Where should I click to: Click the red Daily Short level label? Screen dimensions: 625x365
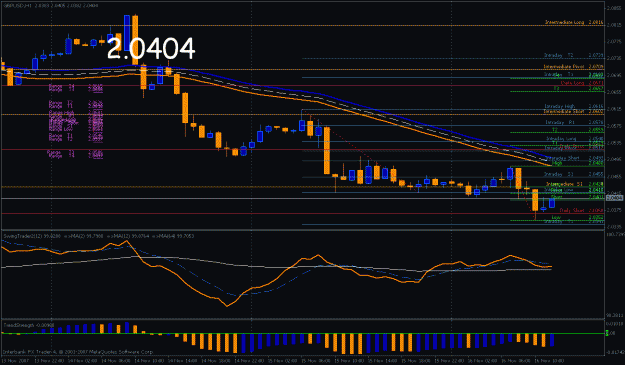click(582, 210)
